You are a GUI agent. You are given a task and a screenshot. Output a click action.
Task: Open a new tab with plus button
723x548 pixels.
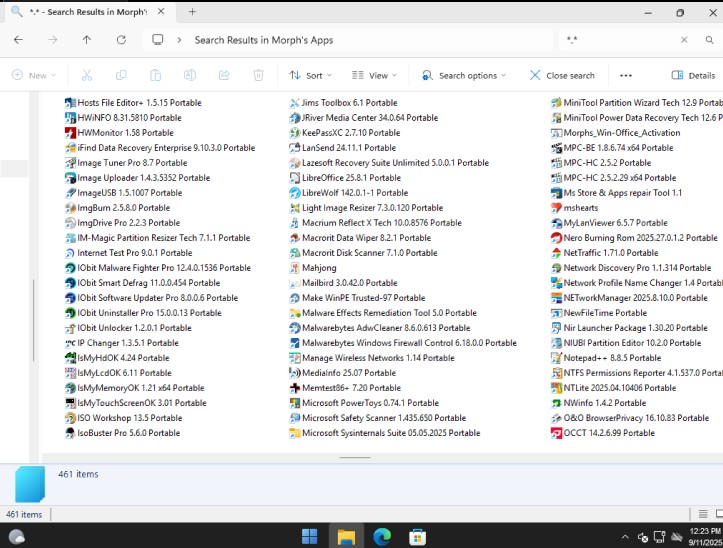coord(192,12)
